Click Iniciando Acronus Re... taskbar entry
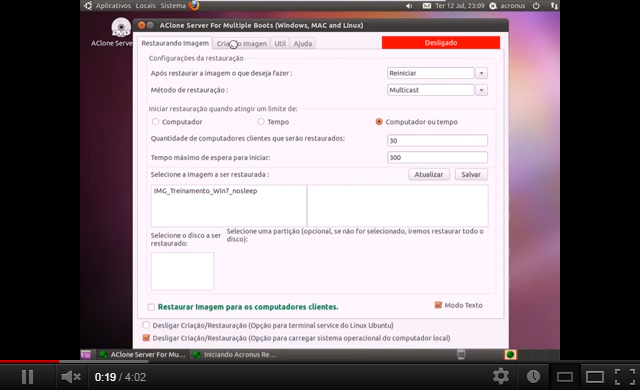Viewport: 640px width, 390px height. 236,355
